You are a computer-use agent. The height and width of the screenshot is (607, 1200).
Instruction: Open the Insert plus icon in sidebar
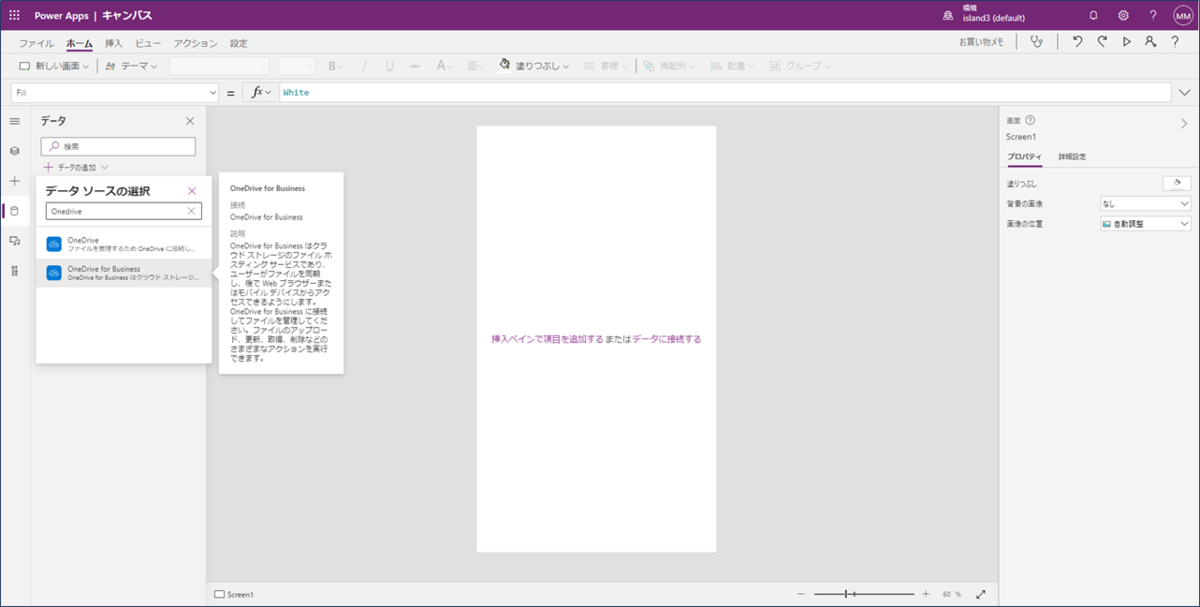coord(14,181)
